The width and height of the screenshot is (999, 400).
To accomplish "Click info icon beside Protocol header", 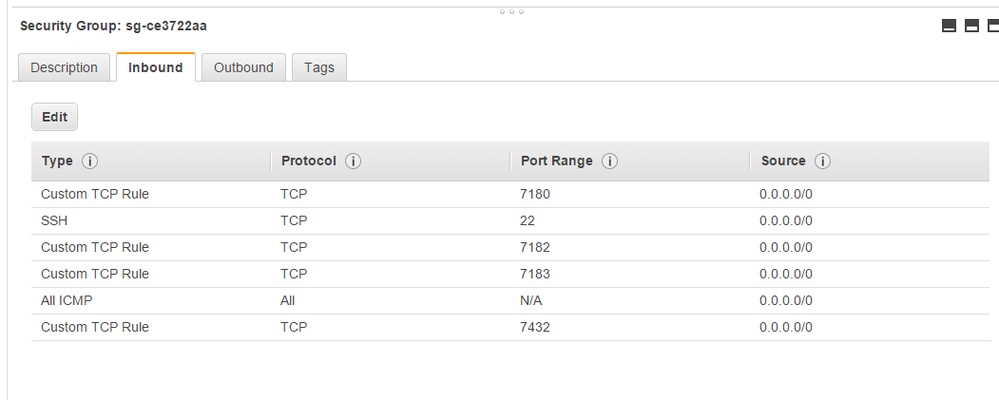I will [x=353, y=161].
